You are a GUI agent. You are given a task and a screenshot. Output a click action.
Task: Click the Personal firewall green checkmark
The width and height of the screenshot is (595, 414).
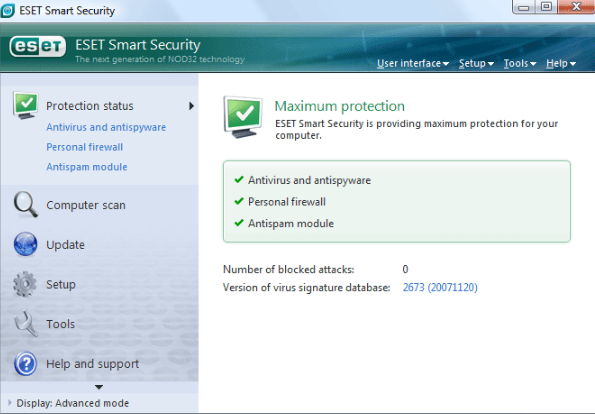pyautogui.click(x=239, y=201)
